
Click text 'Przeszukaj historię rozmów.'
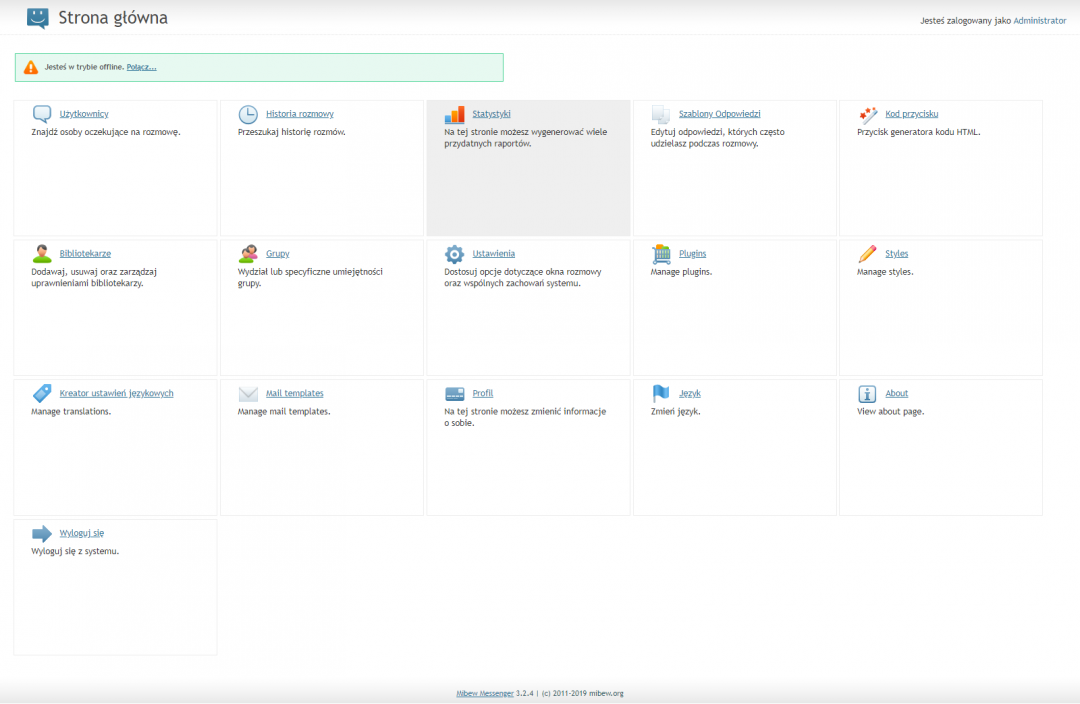291,132
